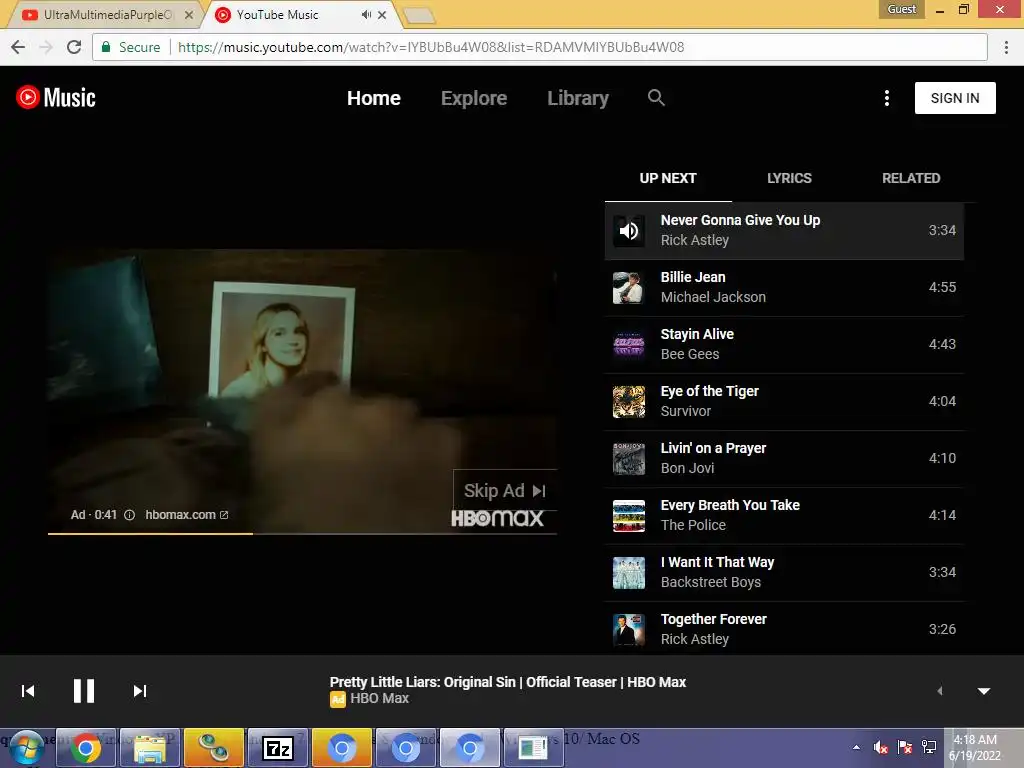Click Together Forever album art
The width and height of the screenshot is (1024, 768).
coord(629,629)
